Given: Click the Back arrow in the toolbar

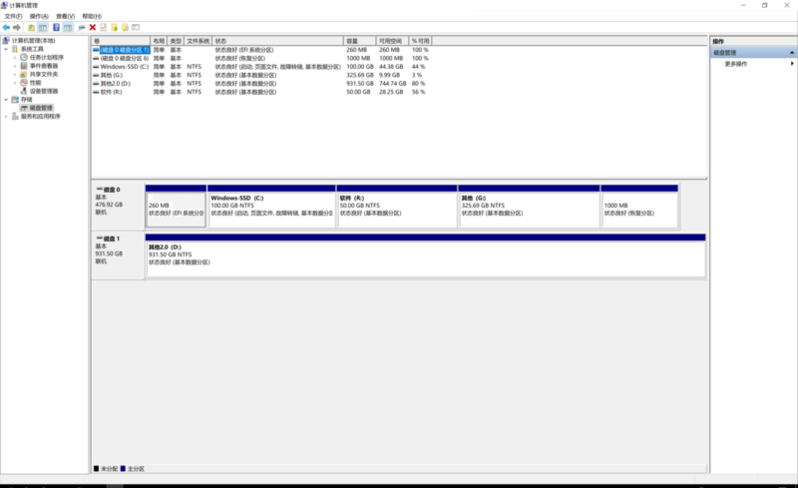Looking at the screenshot, I should [6, 27].
